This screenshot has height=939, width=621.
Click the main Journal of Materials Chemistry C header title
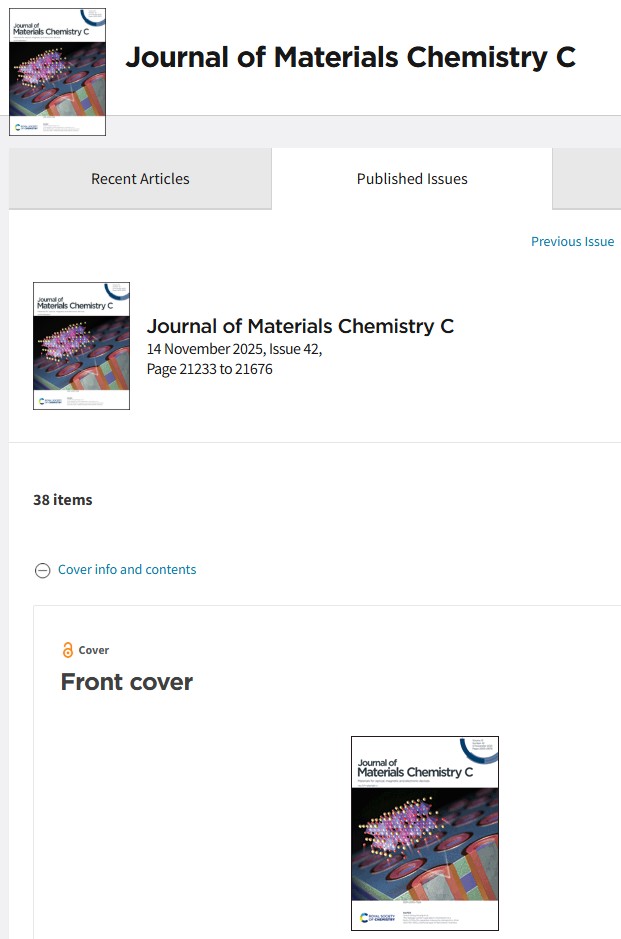click(350, 57)
